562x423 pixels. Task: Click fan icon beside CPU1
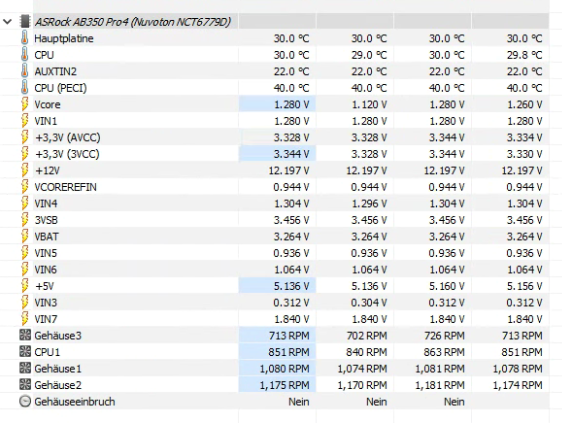pyautogui.click(x=25, y=351)
